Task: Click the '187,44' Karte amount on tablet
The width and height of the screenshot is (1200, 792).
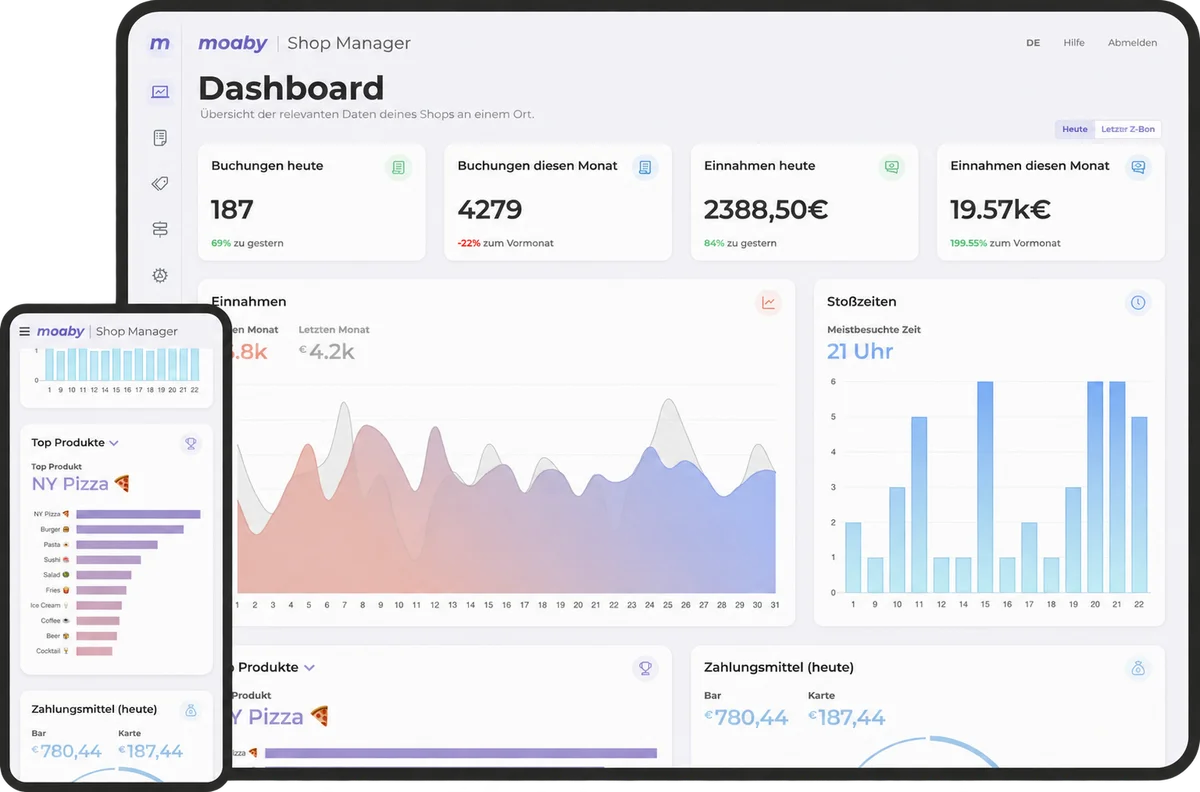Action: coord(847,717)
